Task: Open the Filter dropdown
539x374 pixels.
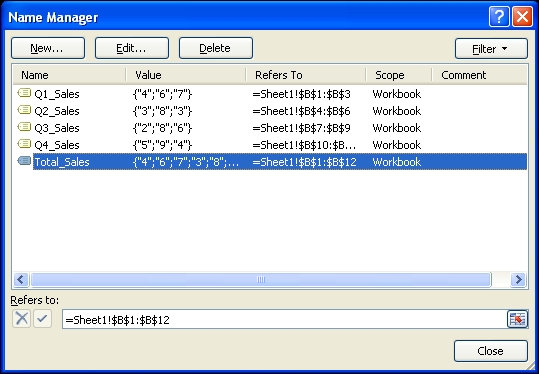Action: pos(491,49)
